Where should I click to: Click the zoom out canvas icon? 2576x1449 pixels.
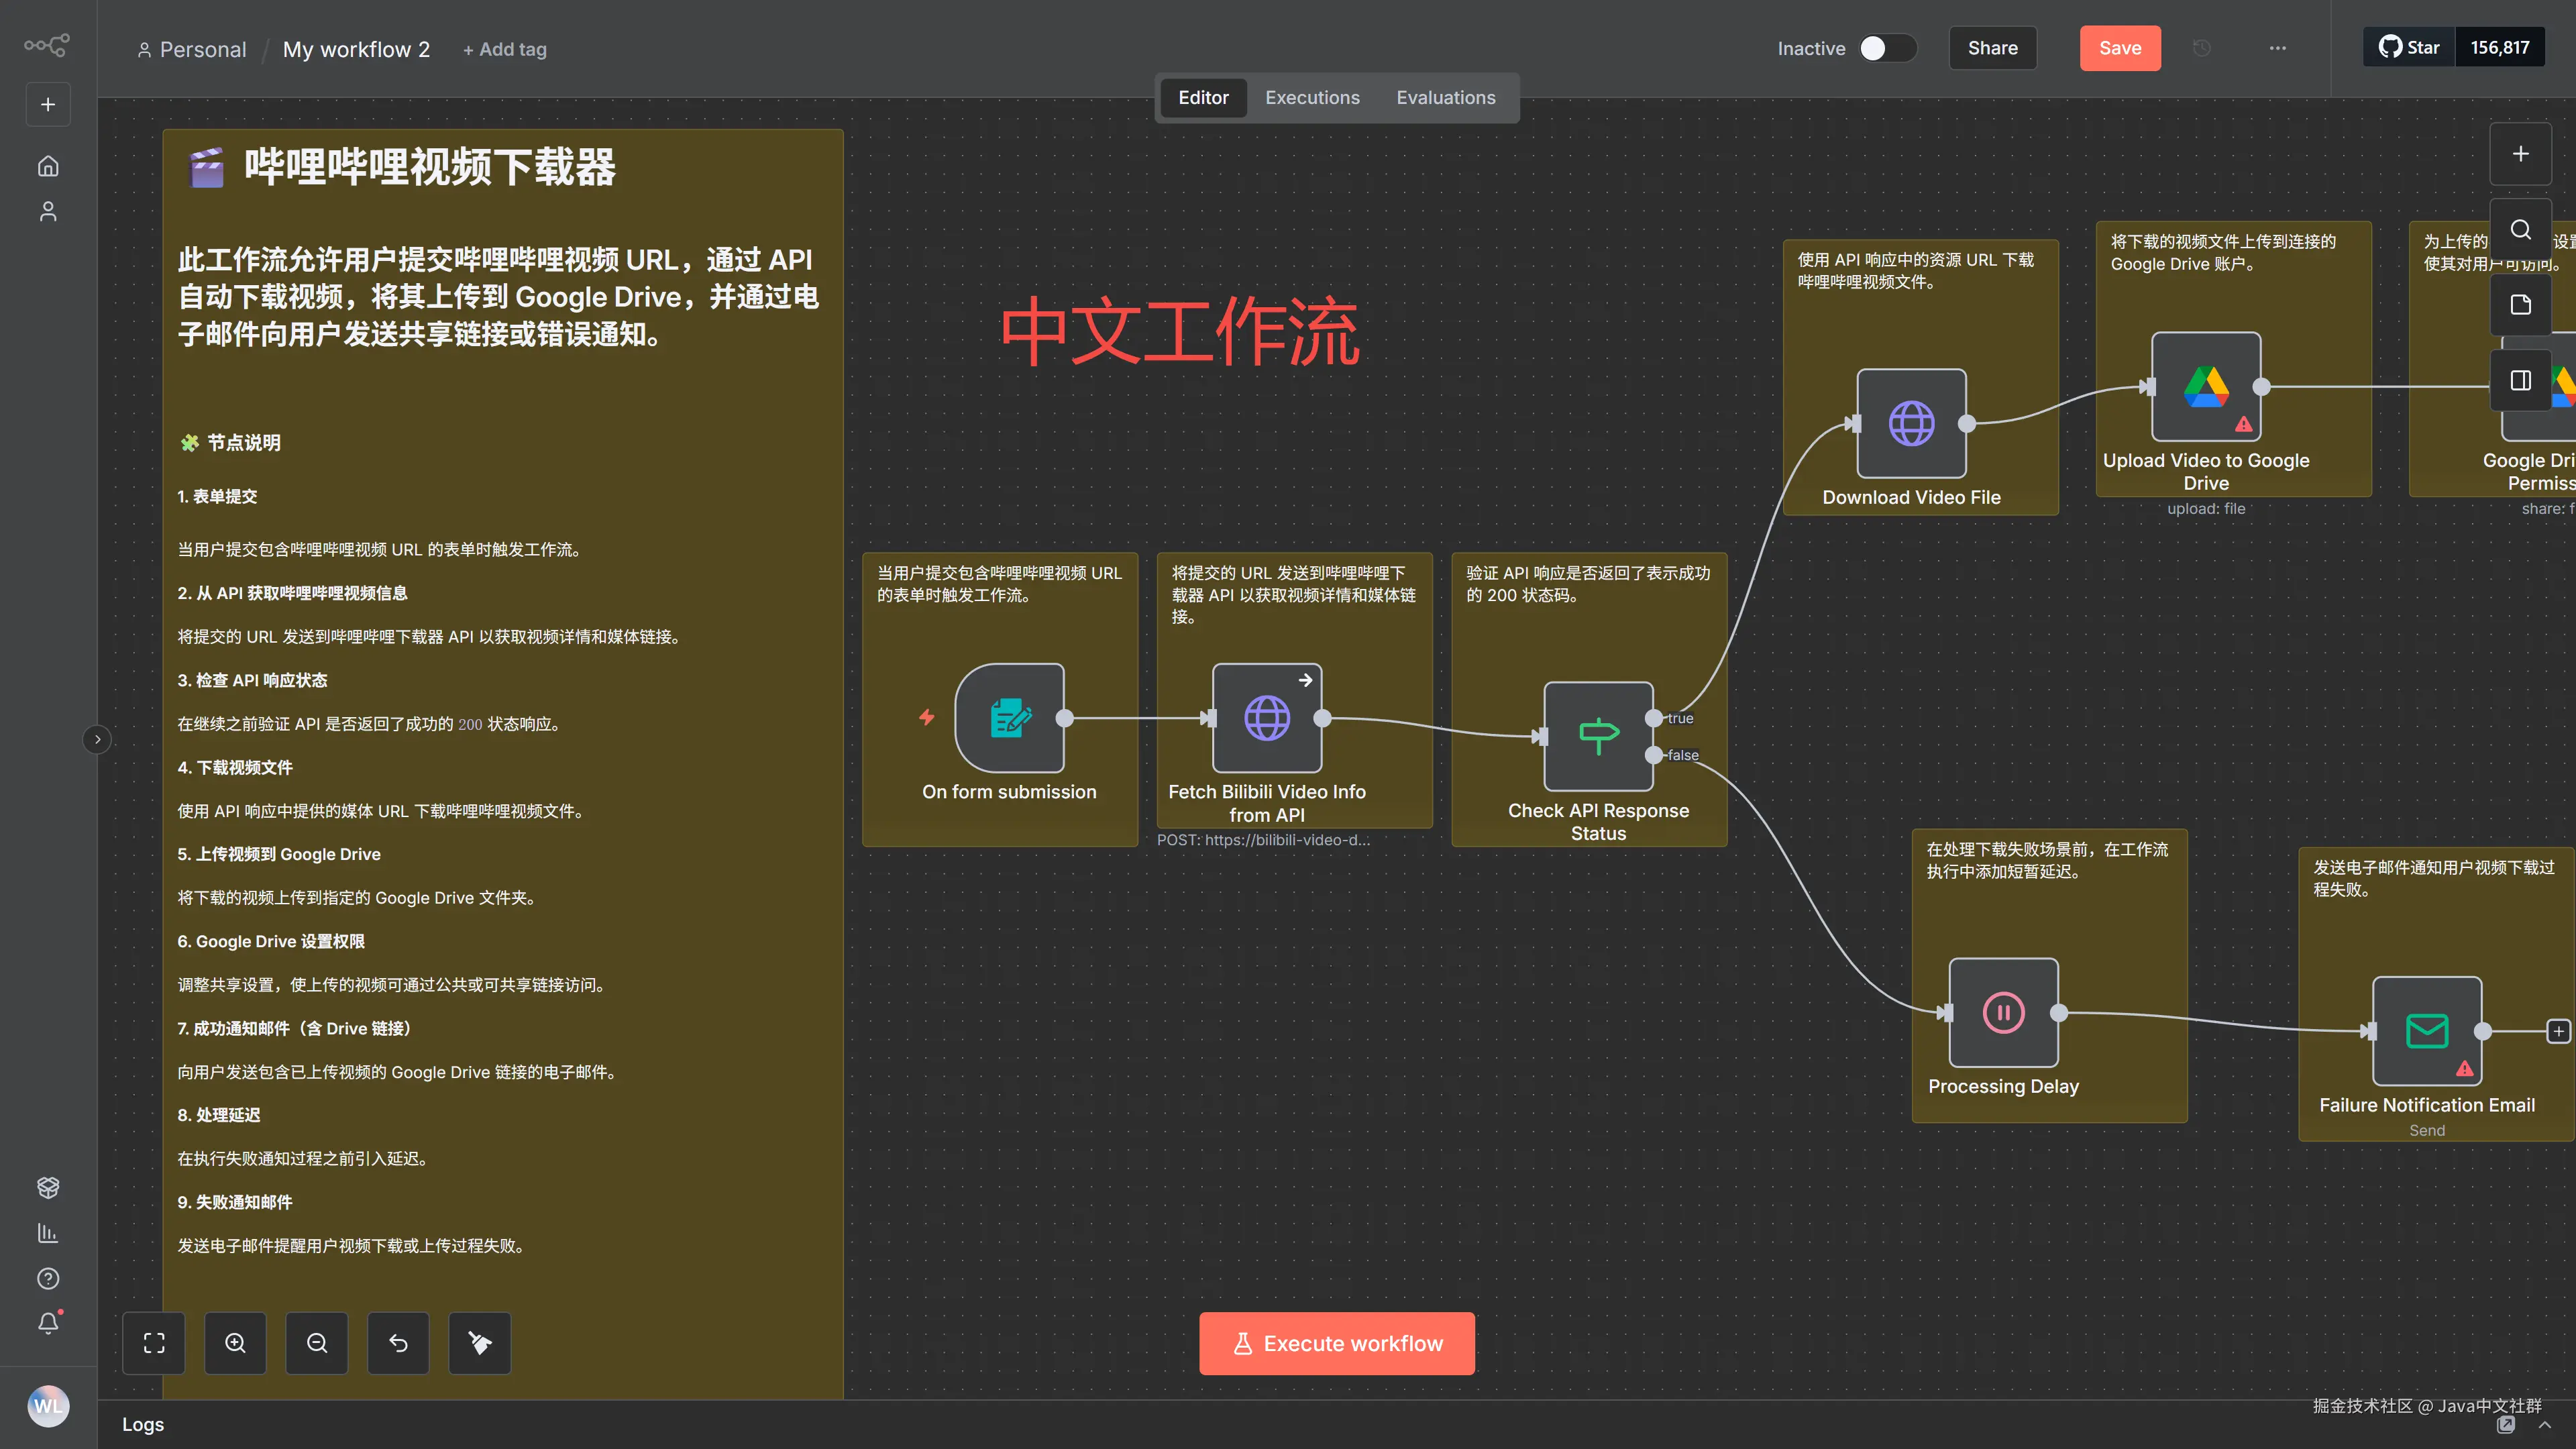(x=317, y=1343)
